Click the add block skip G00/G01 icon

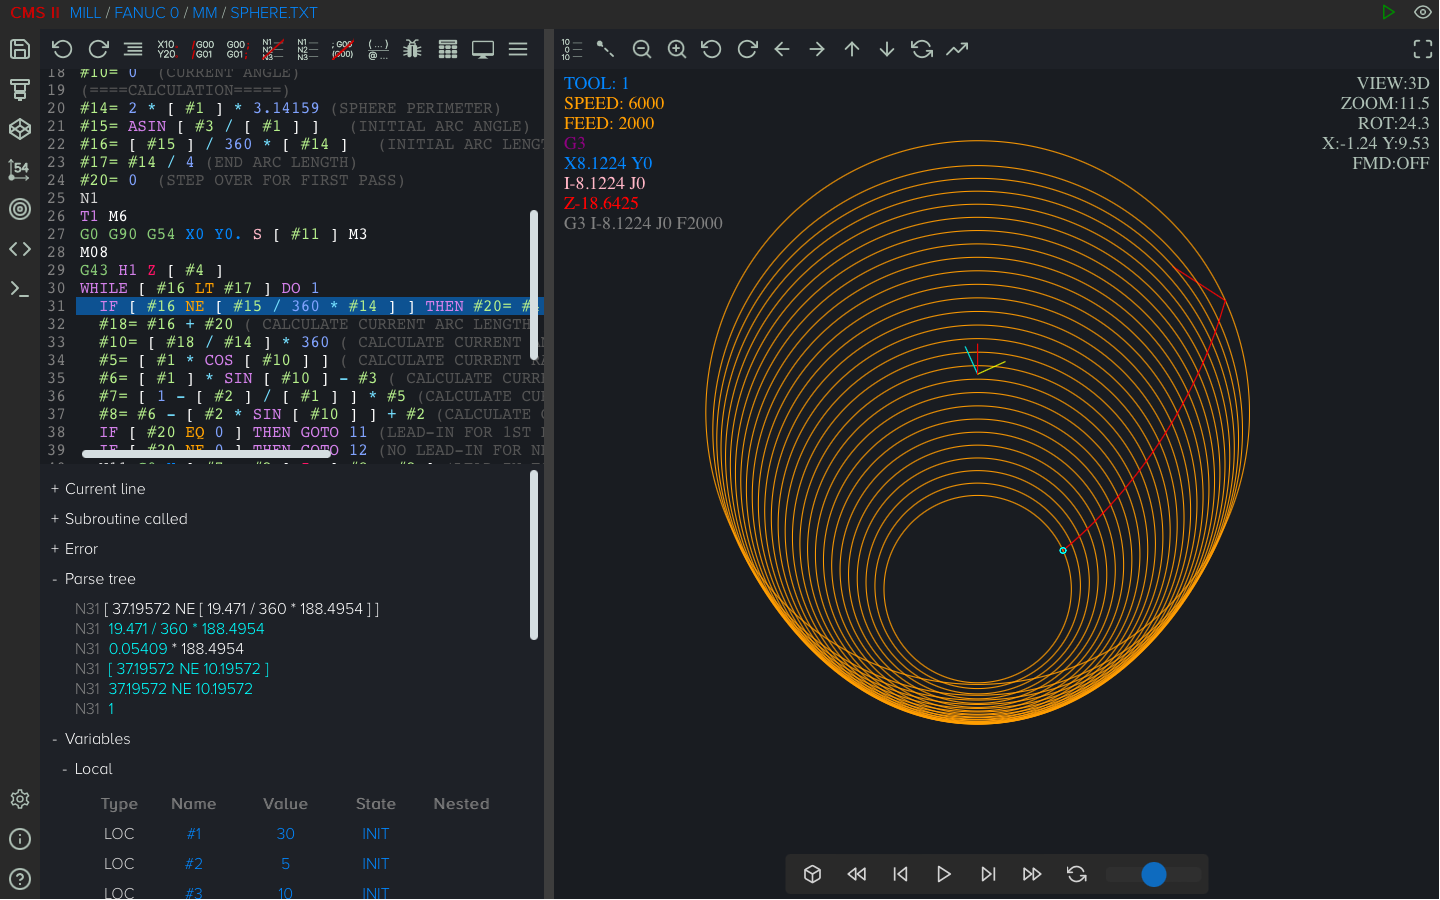click(203, 49)
